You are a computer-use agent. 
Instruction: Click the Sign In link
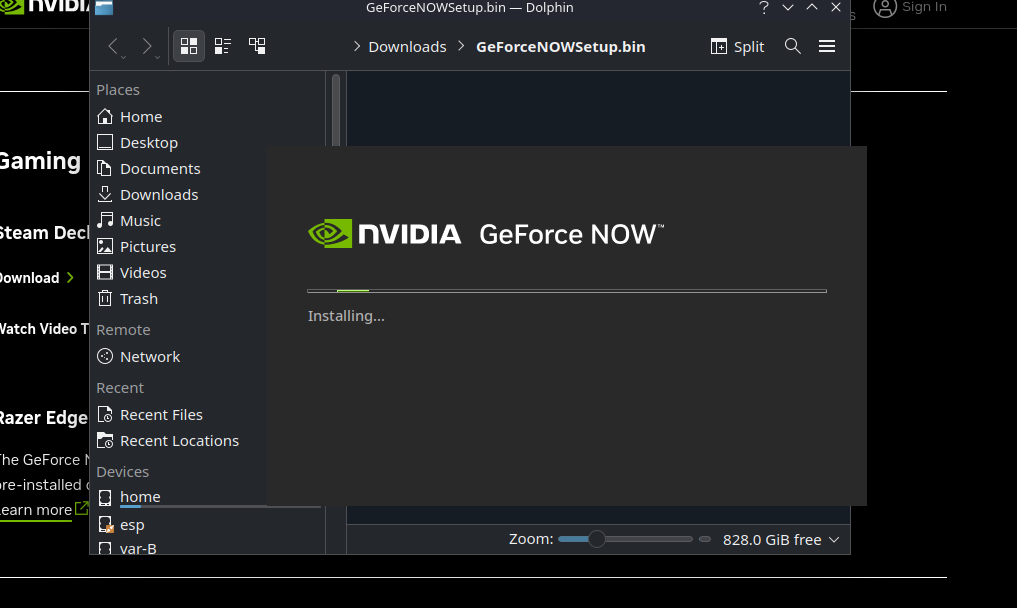click(910, 7)
